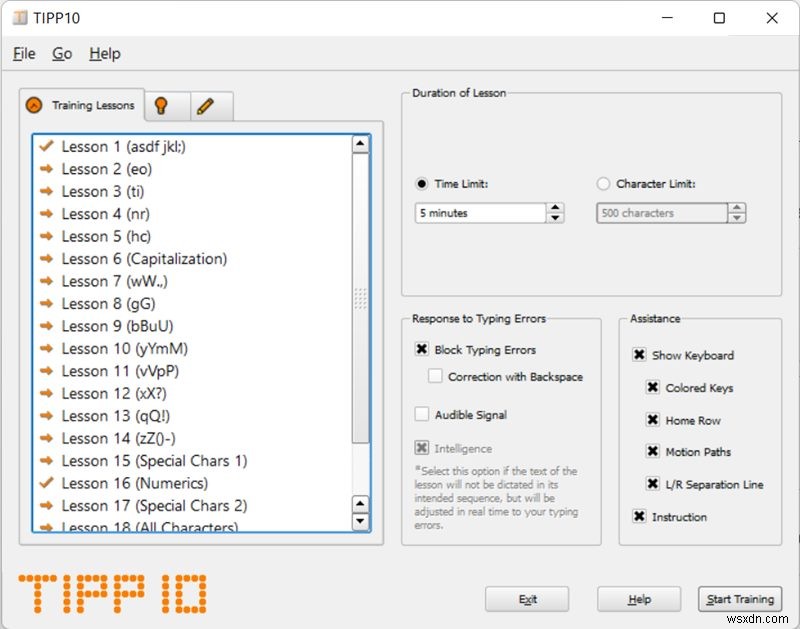Select Lesson 15 (Special Chars 1)

click(x=192, y=461)
